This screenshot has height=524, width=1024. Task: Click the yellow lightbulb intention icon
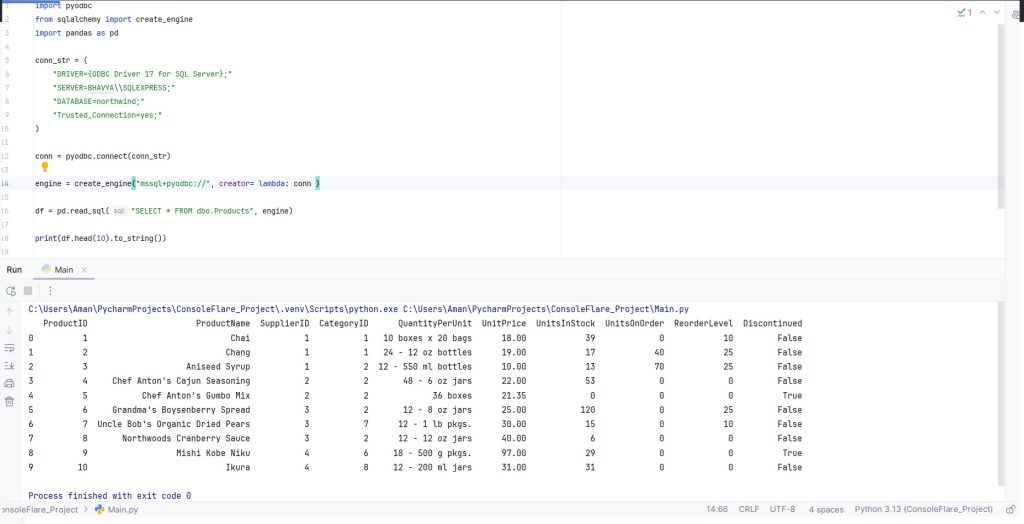45,167
